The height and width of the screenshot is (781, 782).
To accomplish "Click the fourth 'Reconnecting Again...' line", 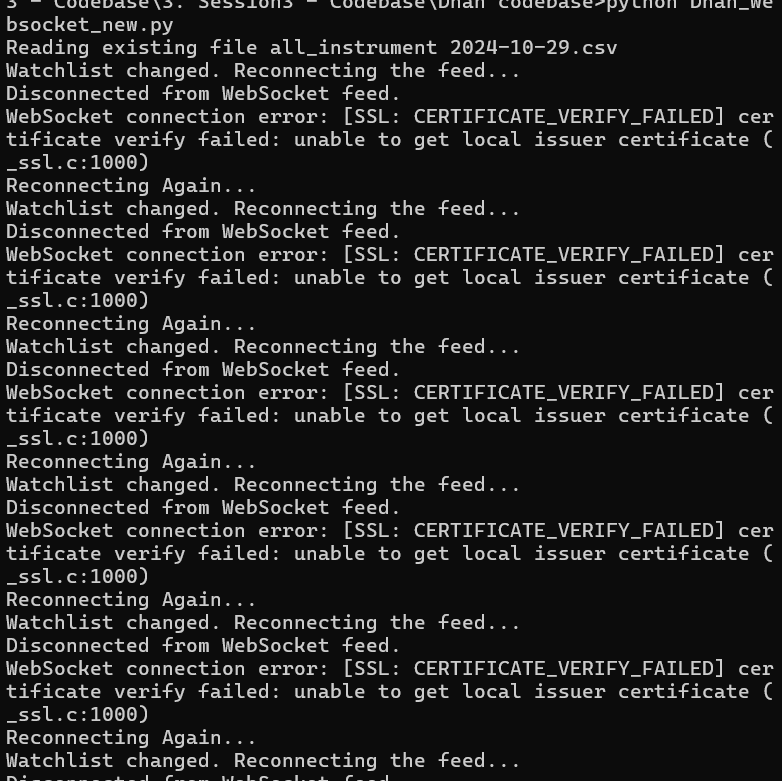I will coord(131,600).
